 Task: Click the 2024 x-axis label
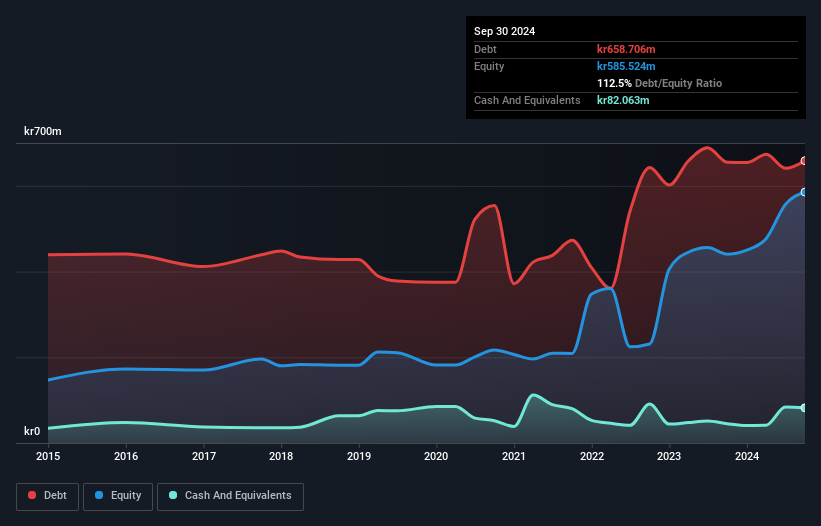(x=747, y=456)
